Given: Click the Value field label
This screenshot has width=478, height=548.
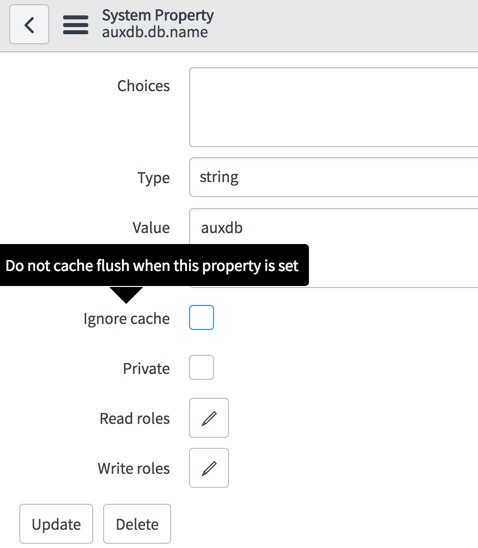Looking at the screenshot, I should 151,228.
